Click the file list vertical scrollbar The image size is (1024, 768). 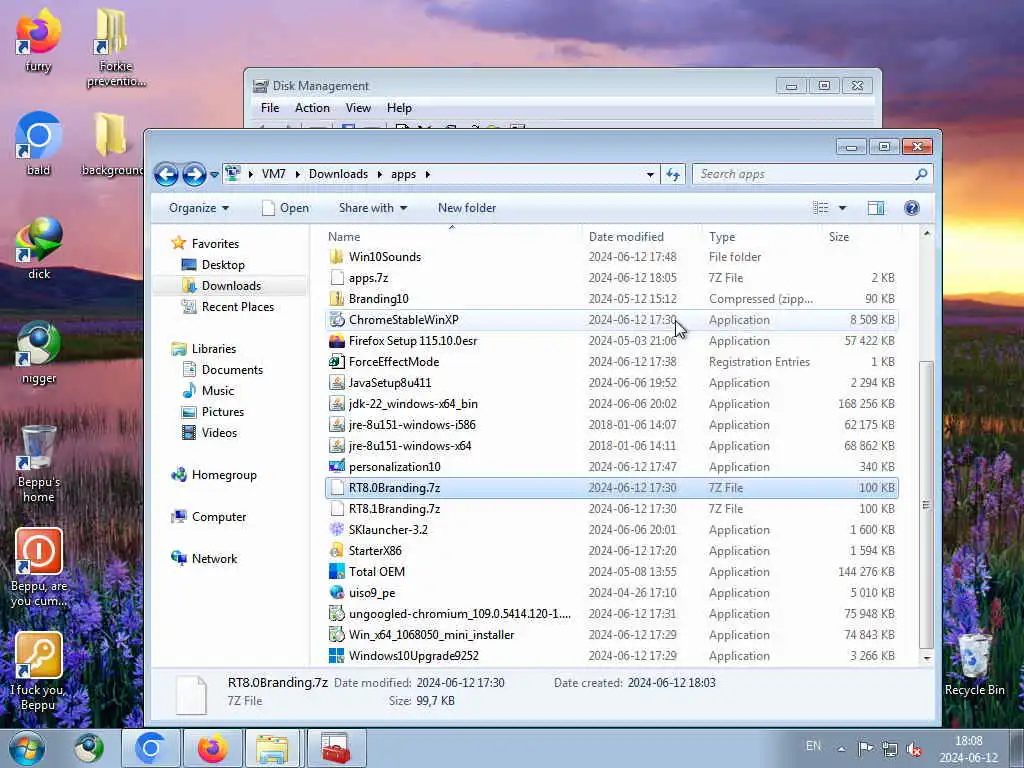point(926,504)
